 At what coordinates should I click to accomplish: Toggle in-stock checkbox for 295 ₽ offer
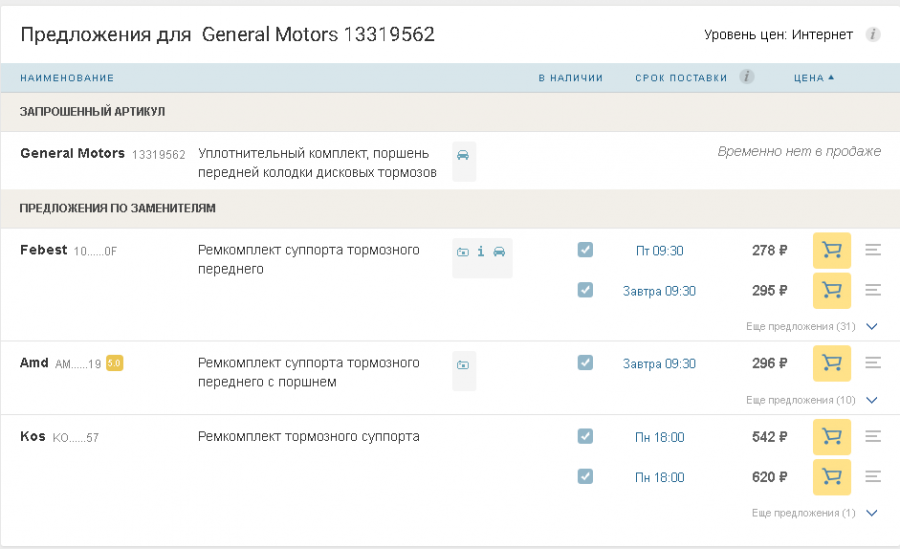click(x=585, y=290)
